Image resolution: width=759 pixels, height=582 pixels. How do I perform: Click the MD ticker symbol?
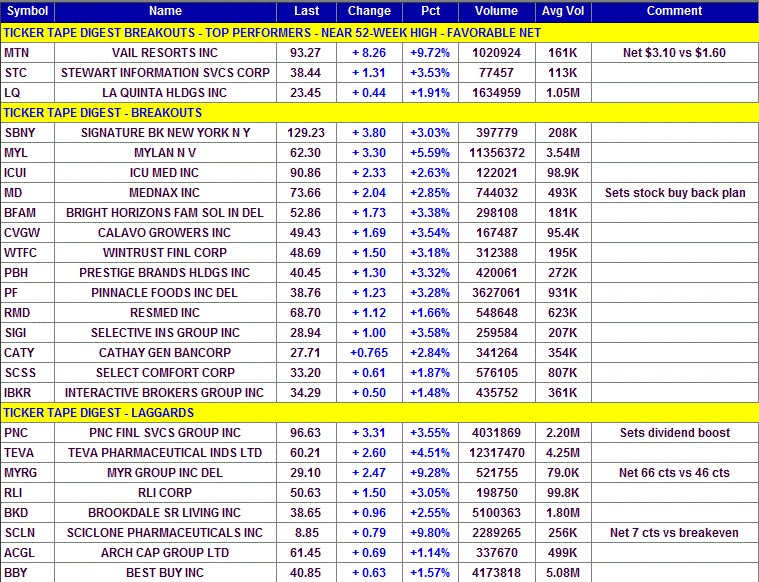point(13,193)
